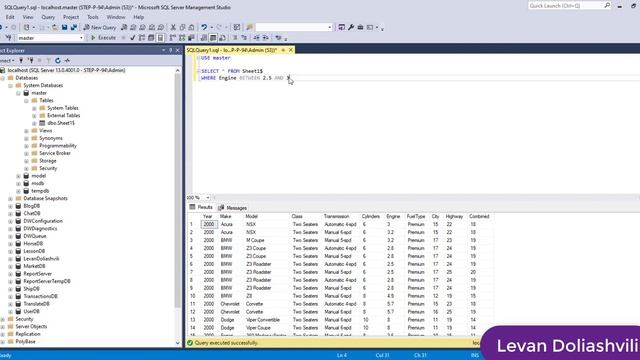Select the Server Objects folder
Viewport: 640px width, 360px height.
[x=31, y=327]
